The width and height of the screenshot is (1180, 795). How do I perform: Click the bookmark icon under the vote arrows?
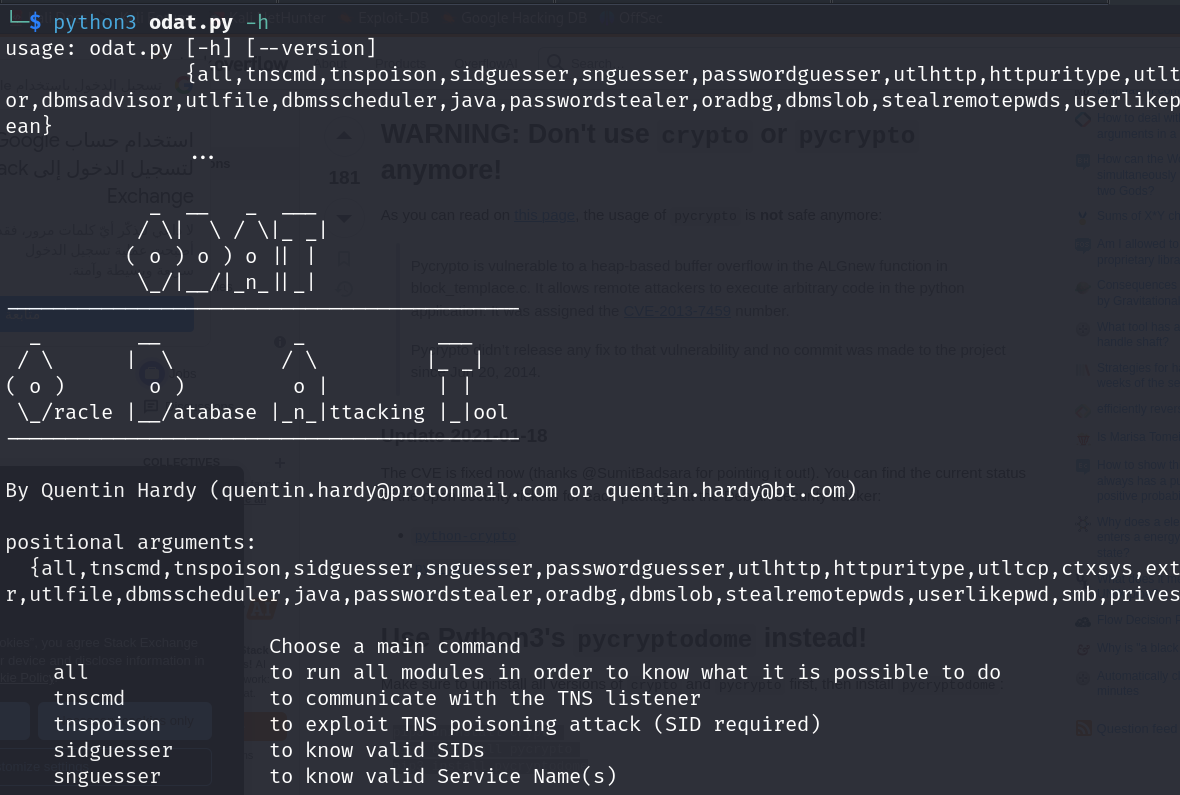pos(343,257)
